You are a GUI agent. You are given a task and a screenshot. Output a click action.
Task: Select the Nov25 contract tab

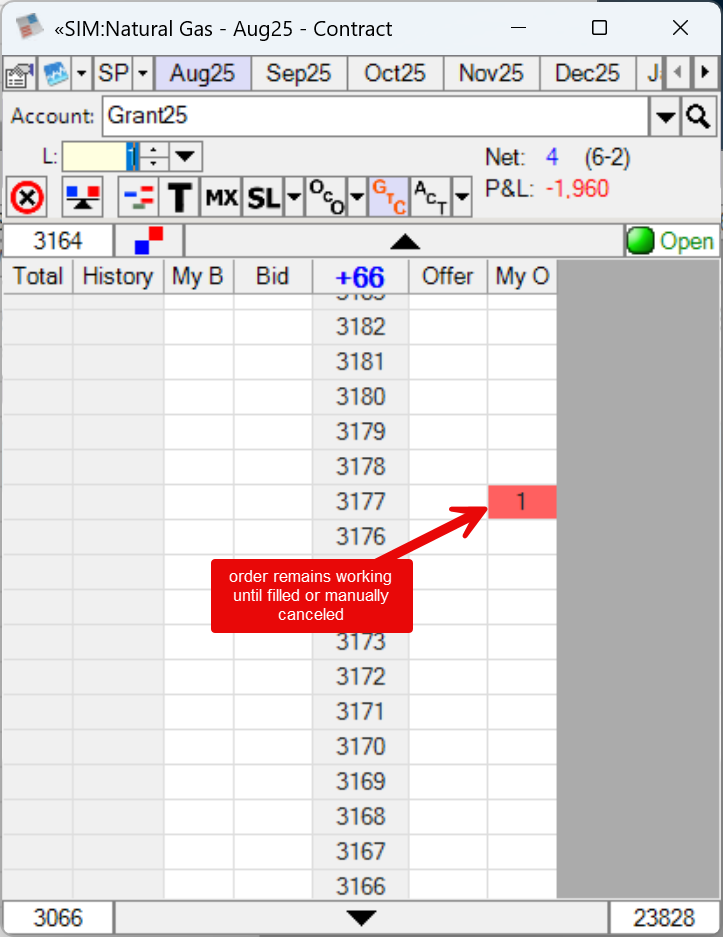click(491, 74)
